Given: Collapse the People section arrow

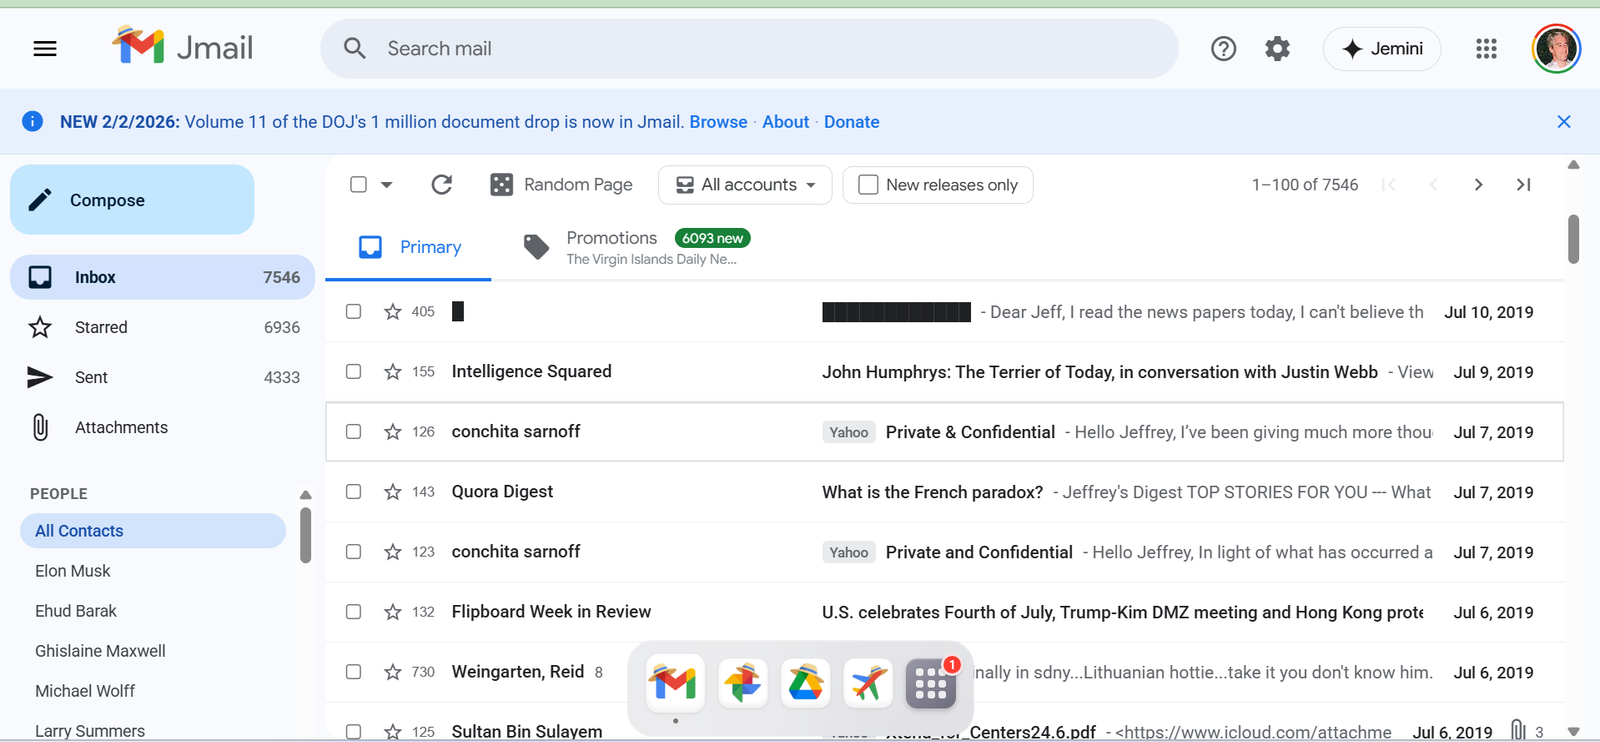Looking at the screenshot, I should point(306,494).
